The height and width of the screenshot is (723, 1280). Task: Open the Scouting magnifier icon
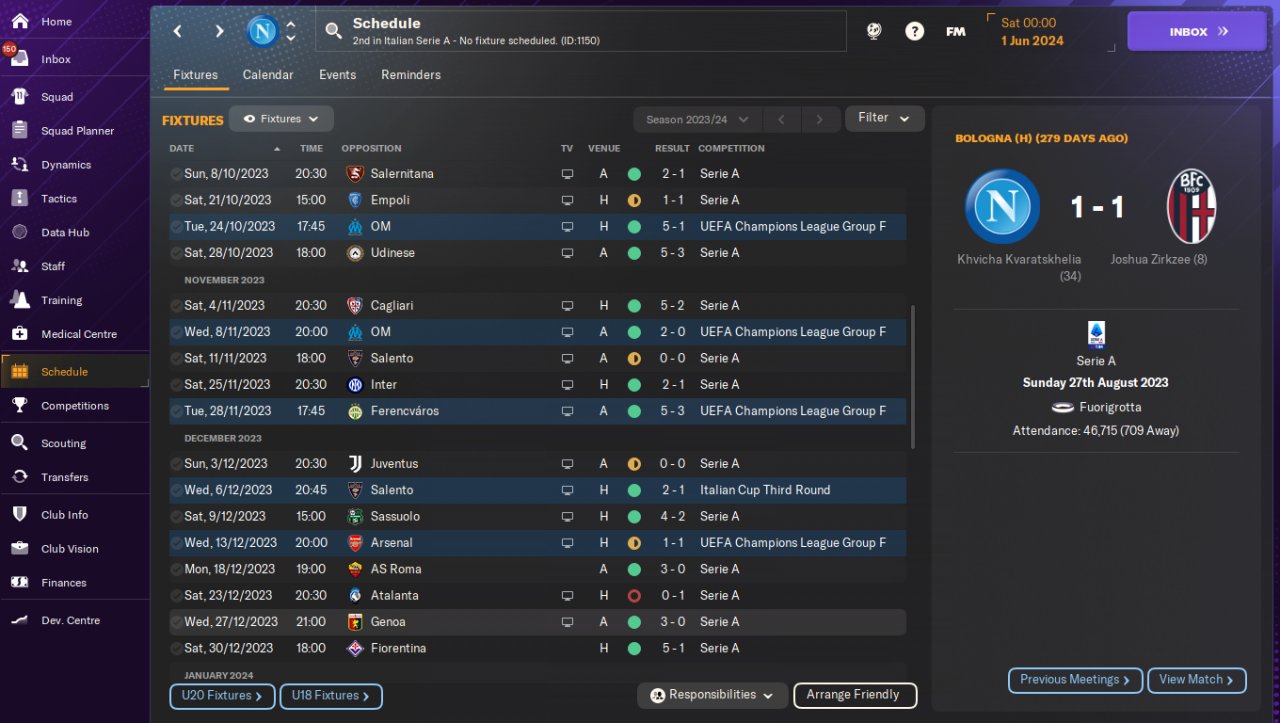pos(19,443)
